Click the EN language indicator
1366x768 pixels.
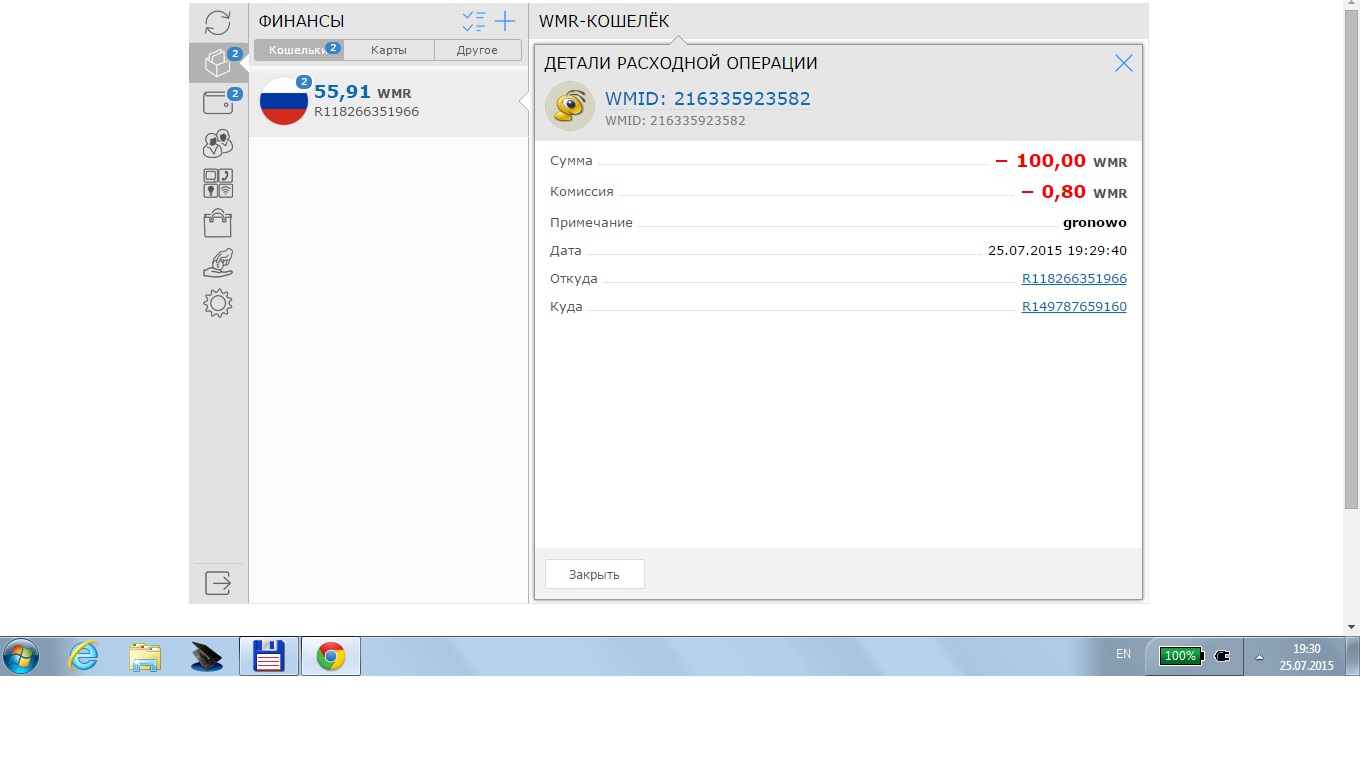click(1123, 654)
